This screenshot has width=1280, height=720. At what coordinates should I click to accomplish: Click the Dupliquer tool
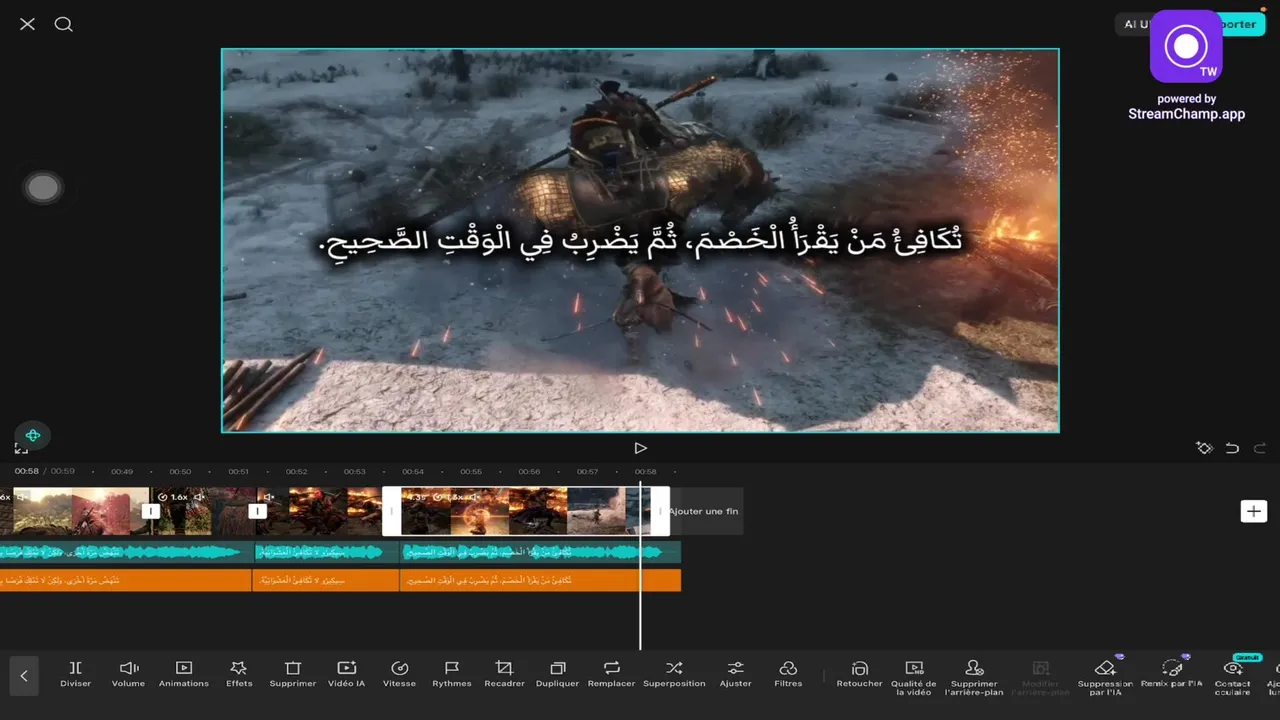tap(557, 674)
